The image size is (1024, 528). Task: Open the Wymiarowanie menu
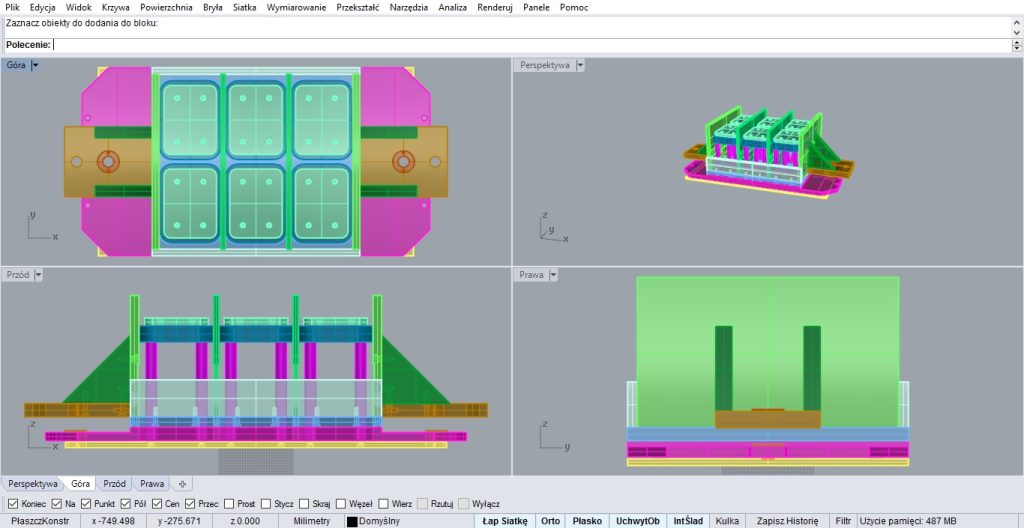[x=296, y=7]
